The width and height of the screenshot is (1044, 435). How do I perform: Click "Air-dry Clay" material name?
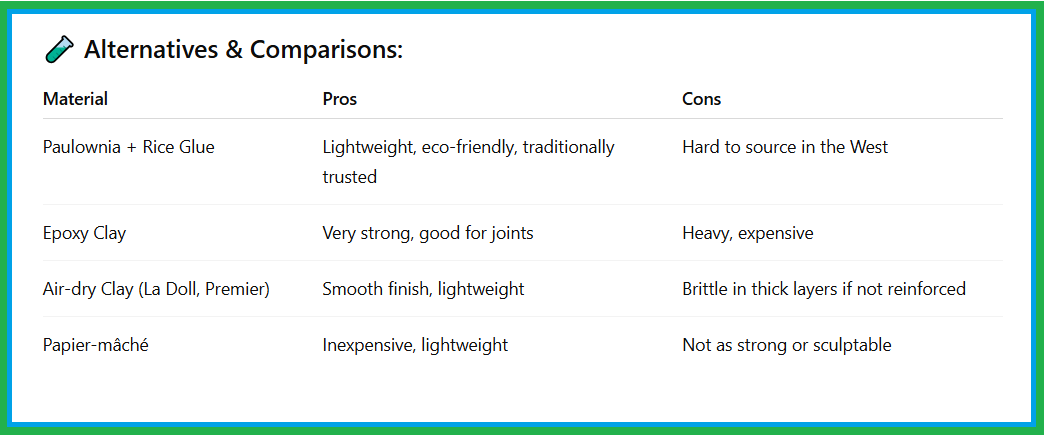[90, 289]
